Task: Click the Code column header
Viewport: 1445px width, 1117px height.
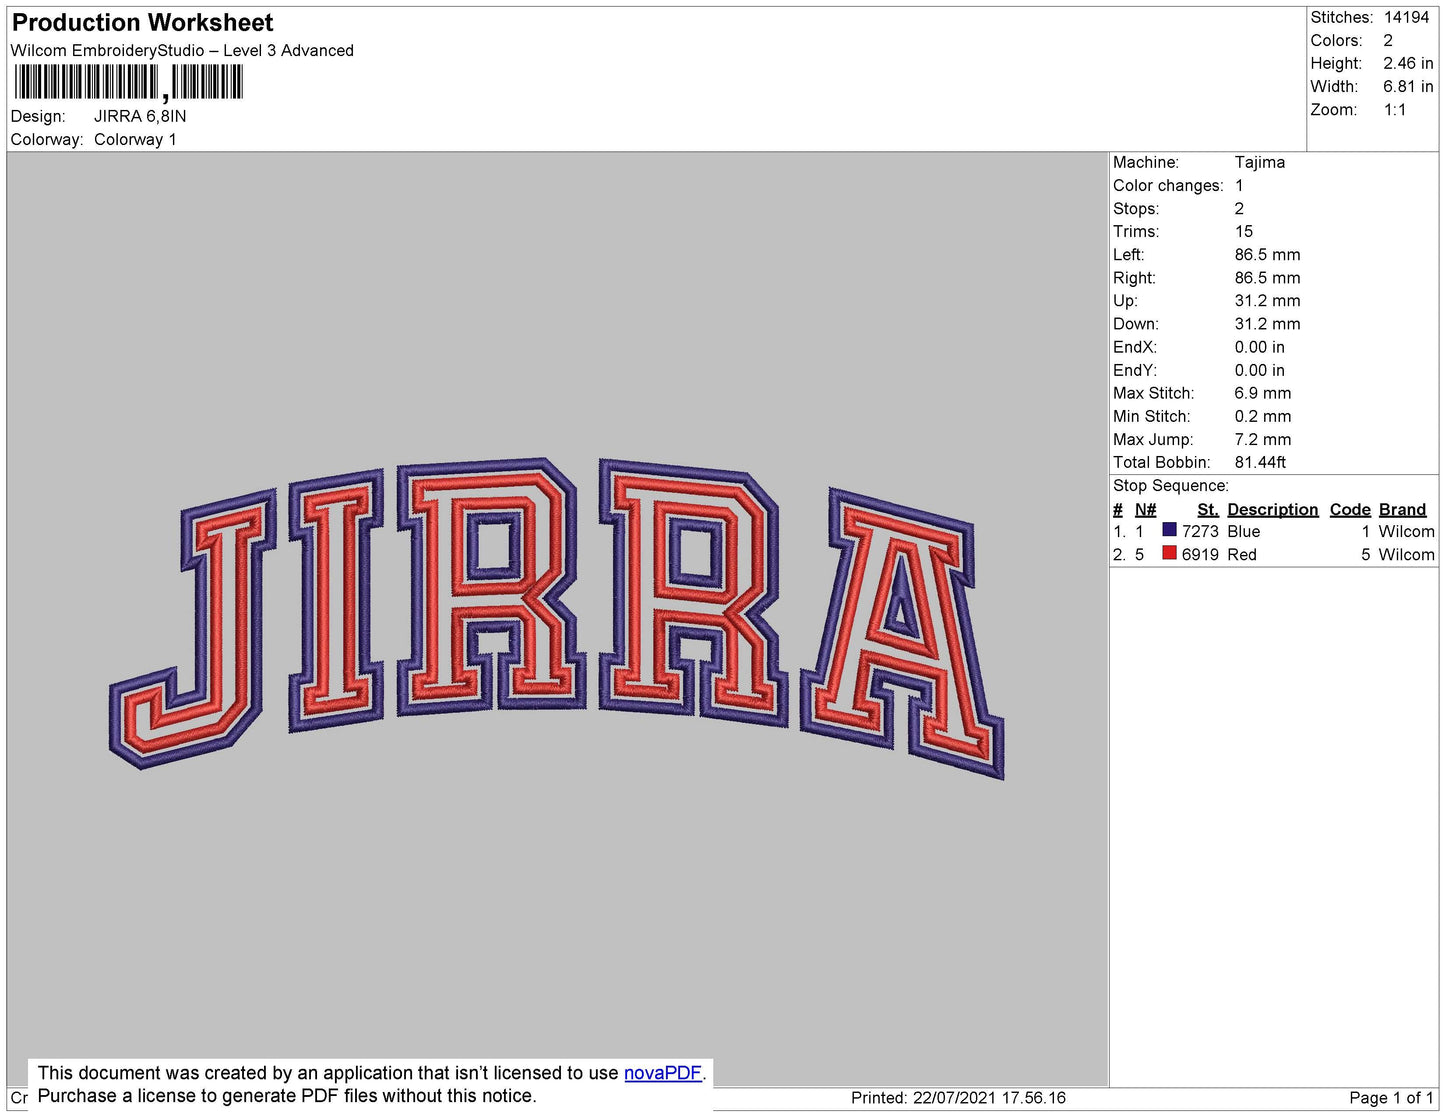Action: tap(1350, 510)
